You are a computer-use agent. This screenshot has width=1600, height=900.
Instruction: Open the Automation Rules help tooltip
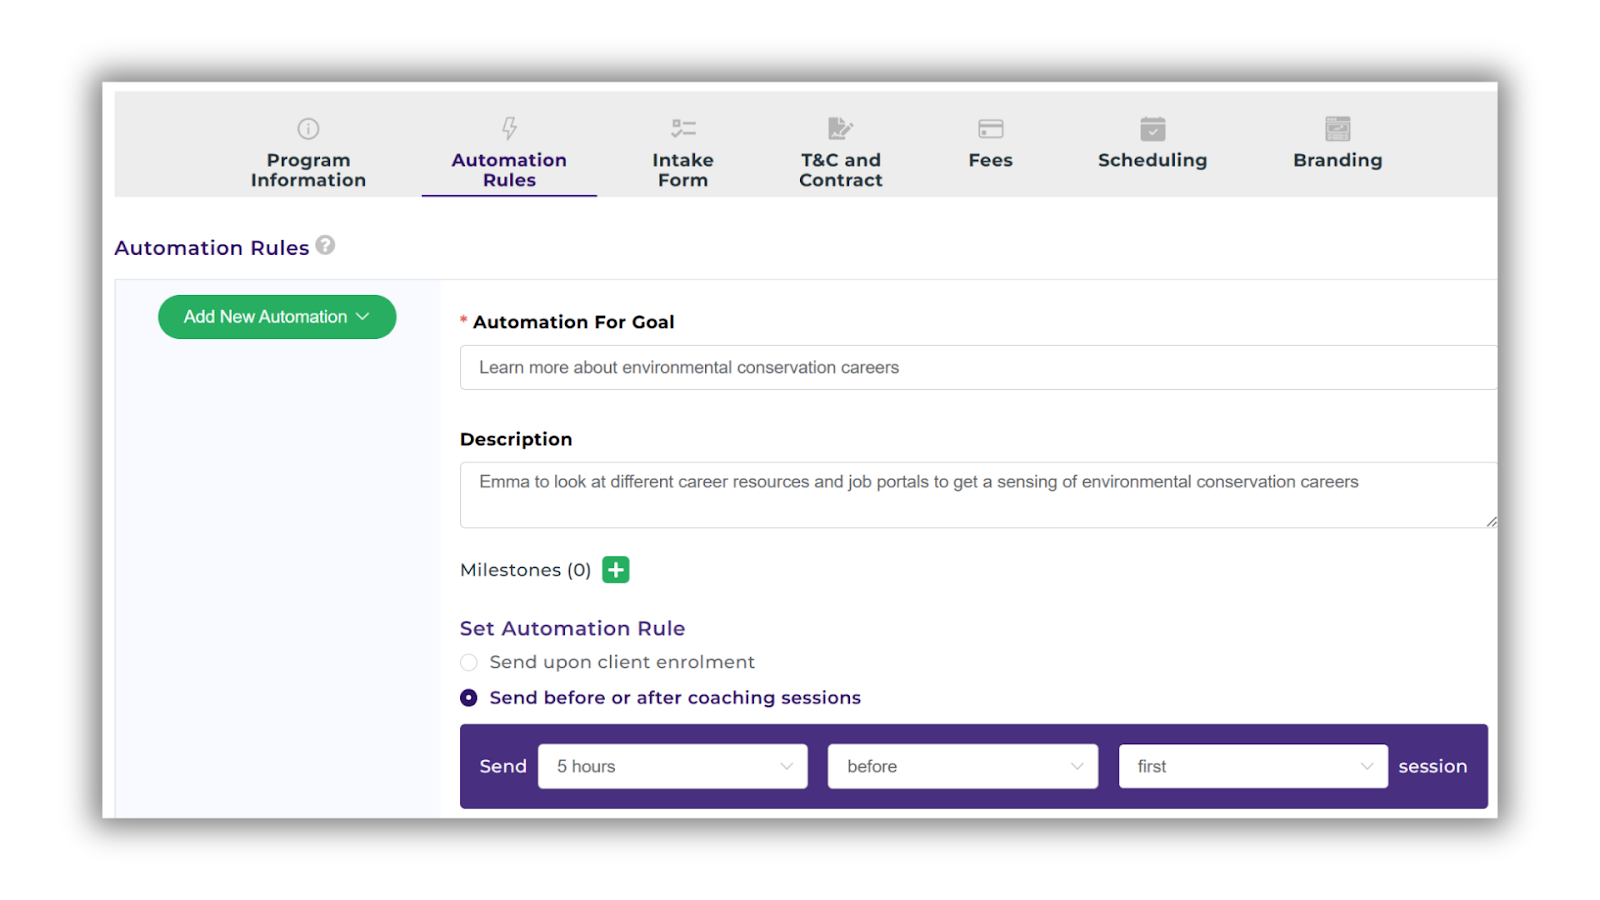(x=324, y=245)
